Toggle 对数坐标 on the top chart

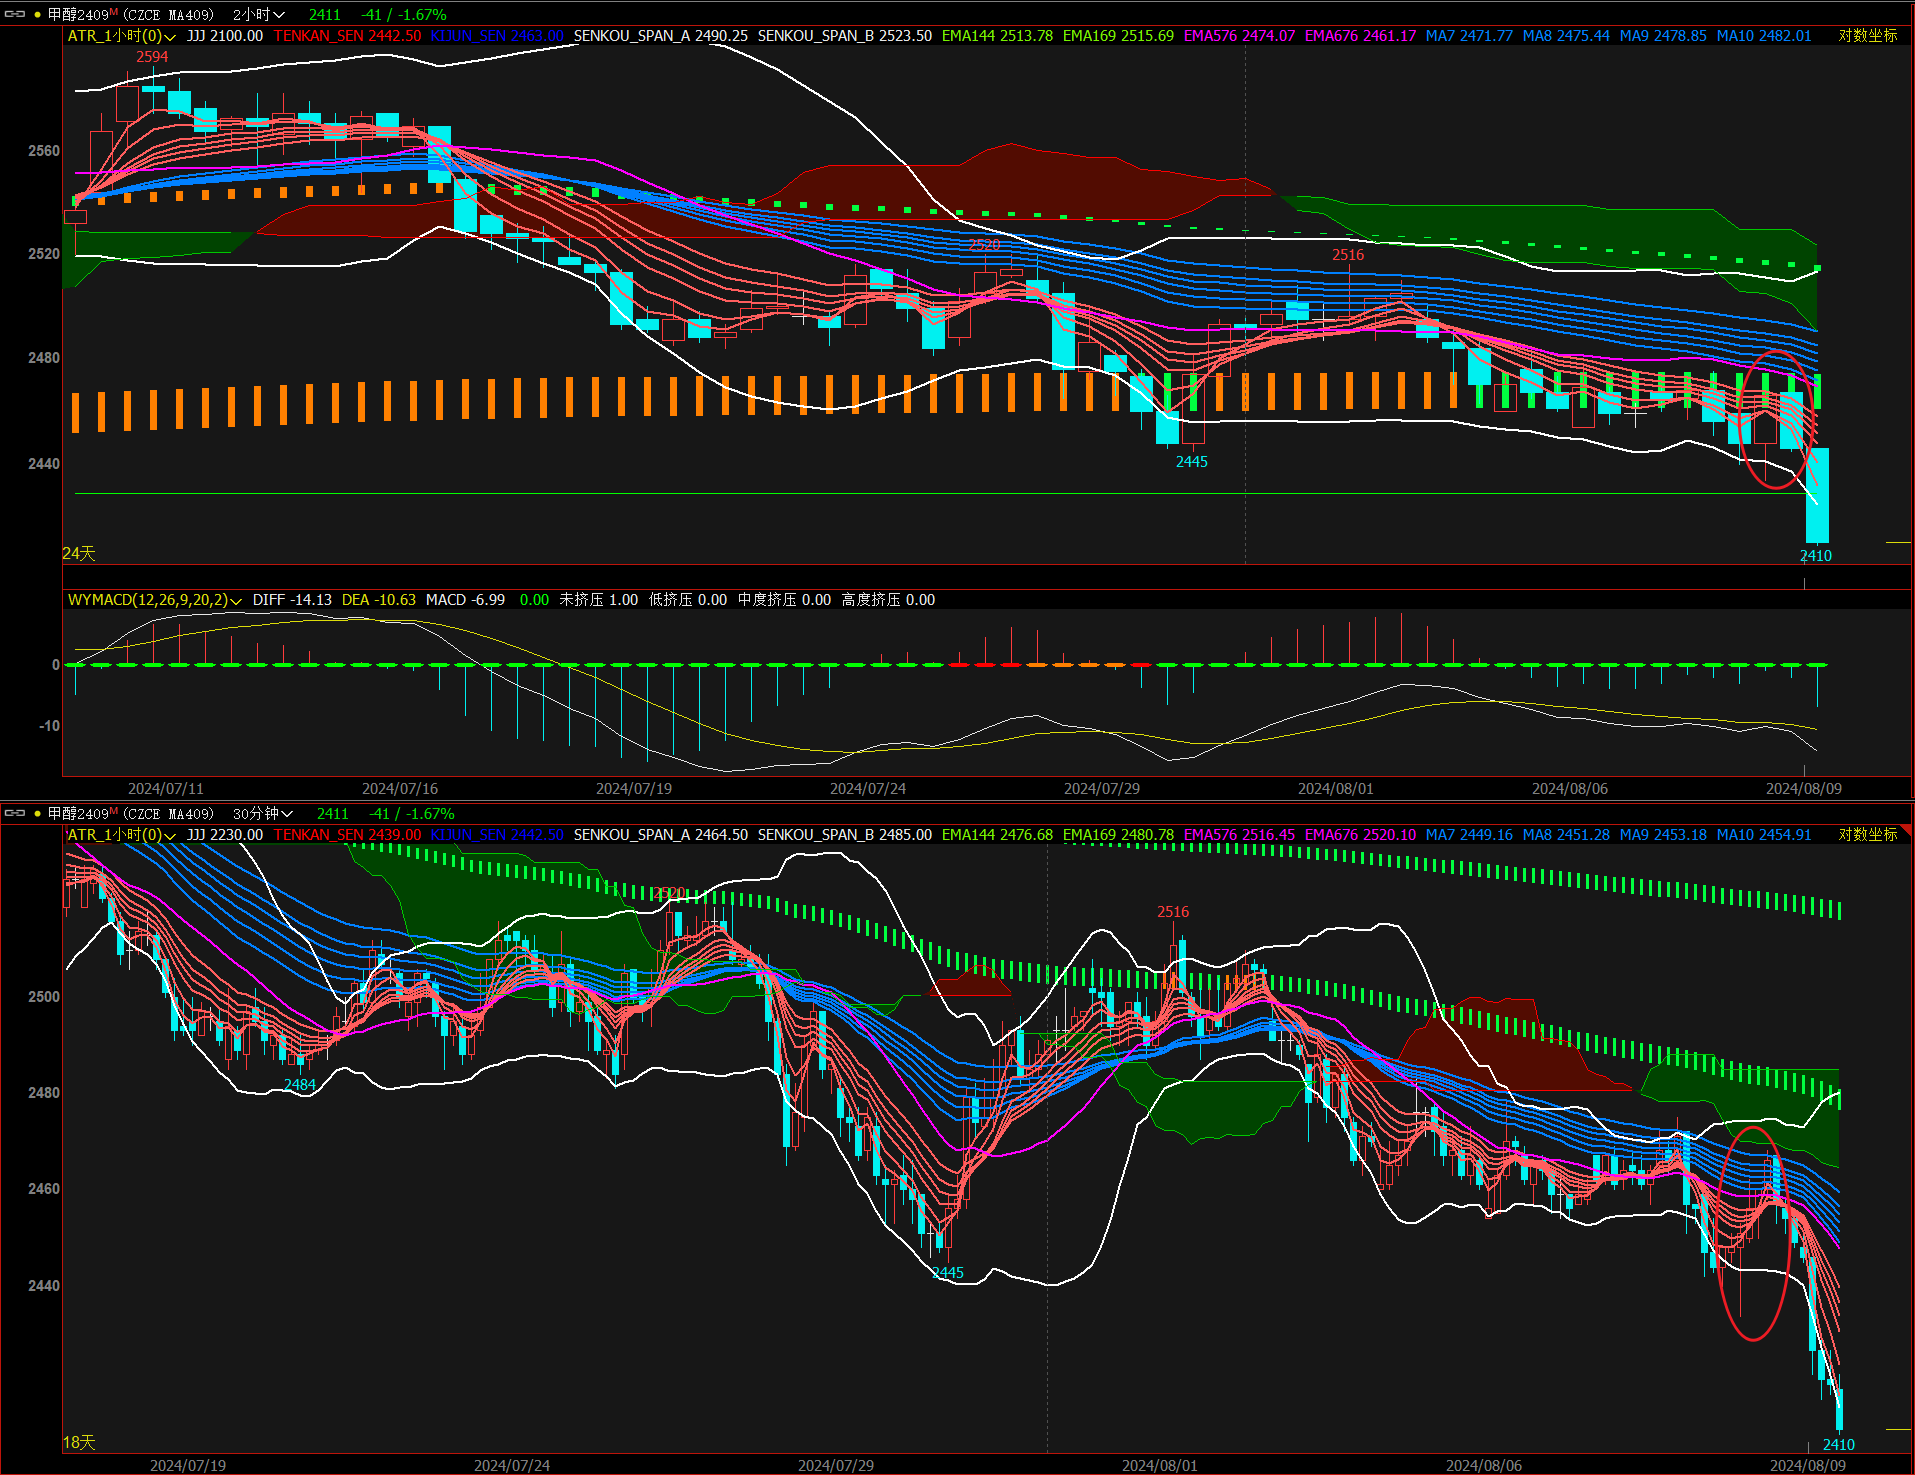click(1867, 35)
